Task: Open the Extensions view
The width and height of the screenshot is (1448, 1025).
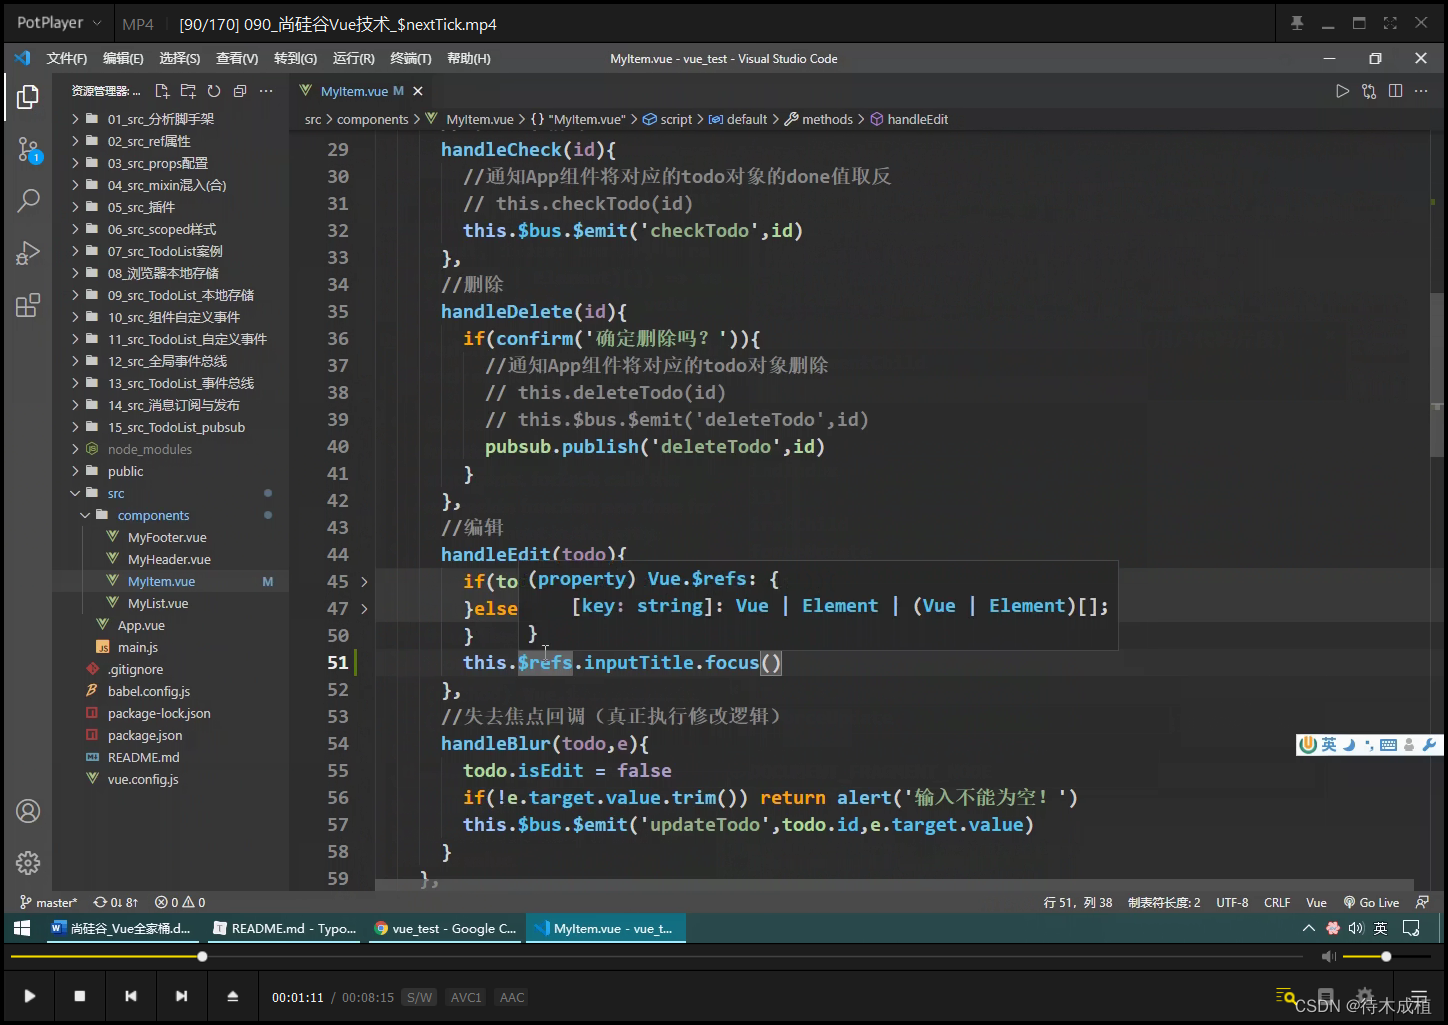Action: (28, 305)
